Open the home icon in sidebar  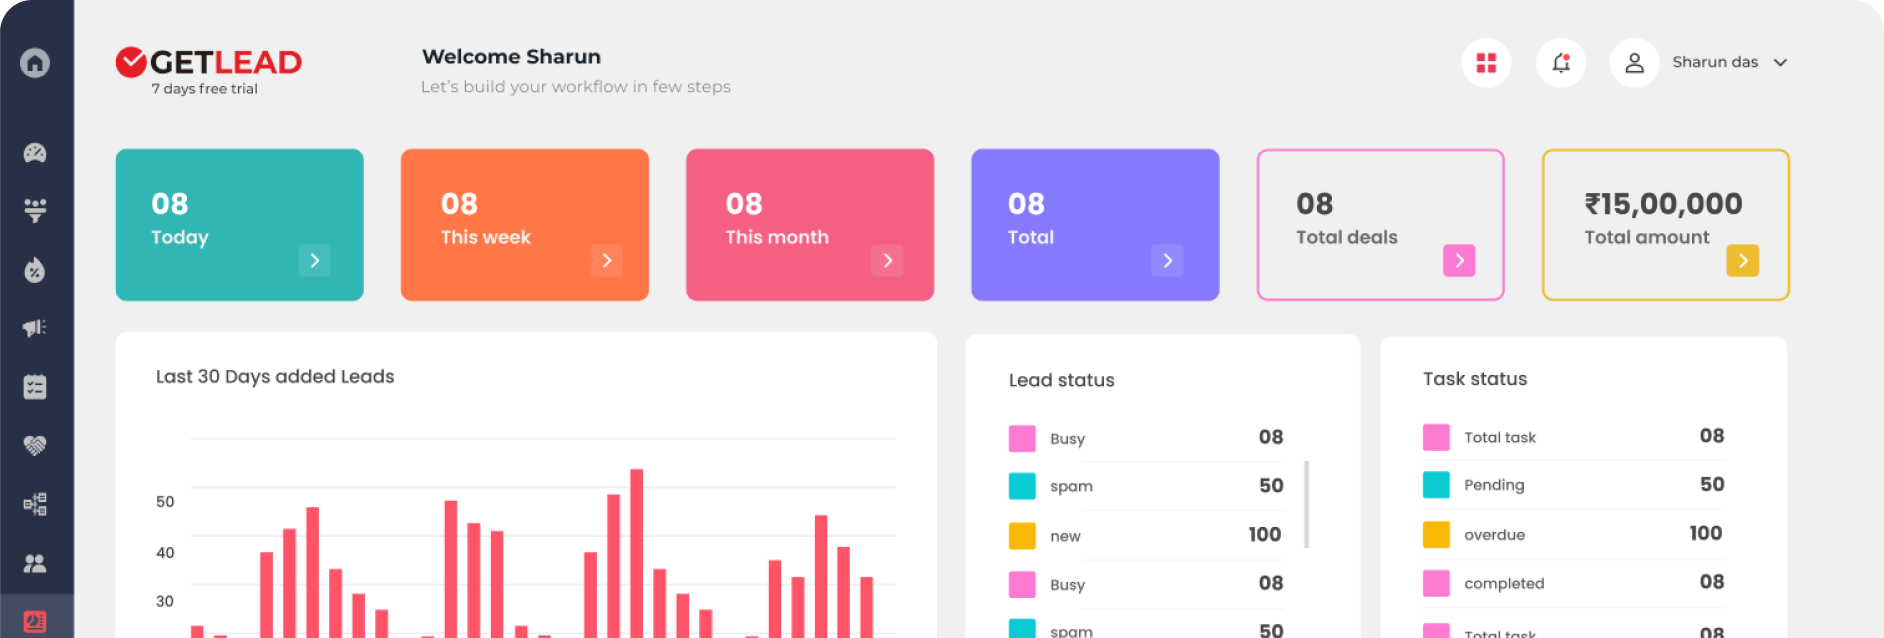35,63
